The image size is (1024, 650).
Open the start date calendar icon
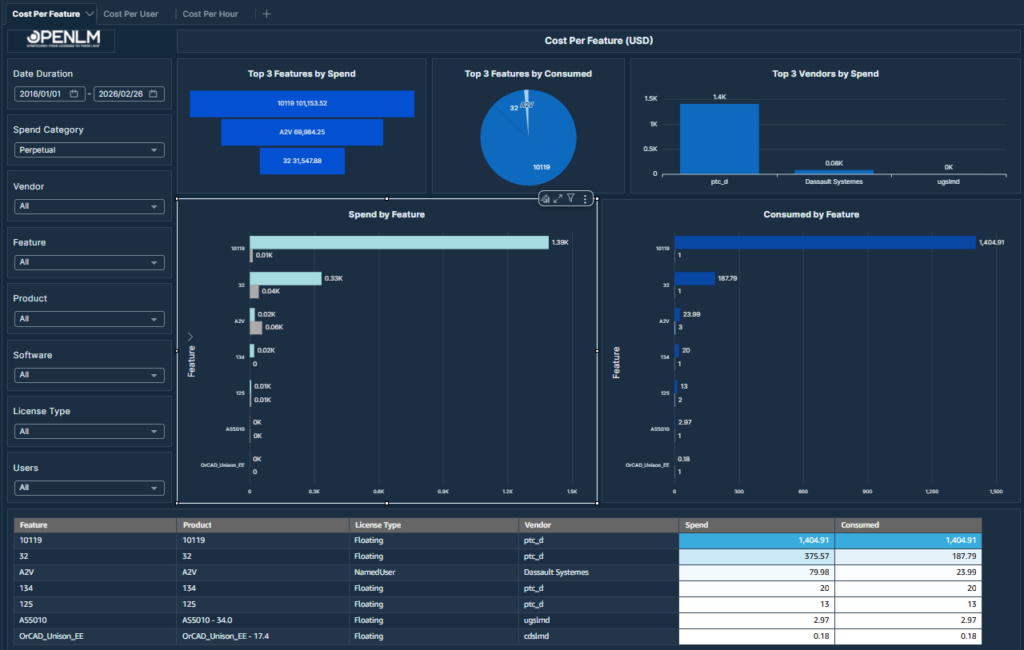(74, 94)
